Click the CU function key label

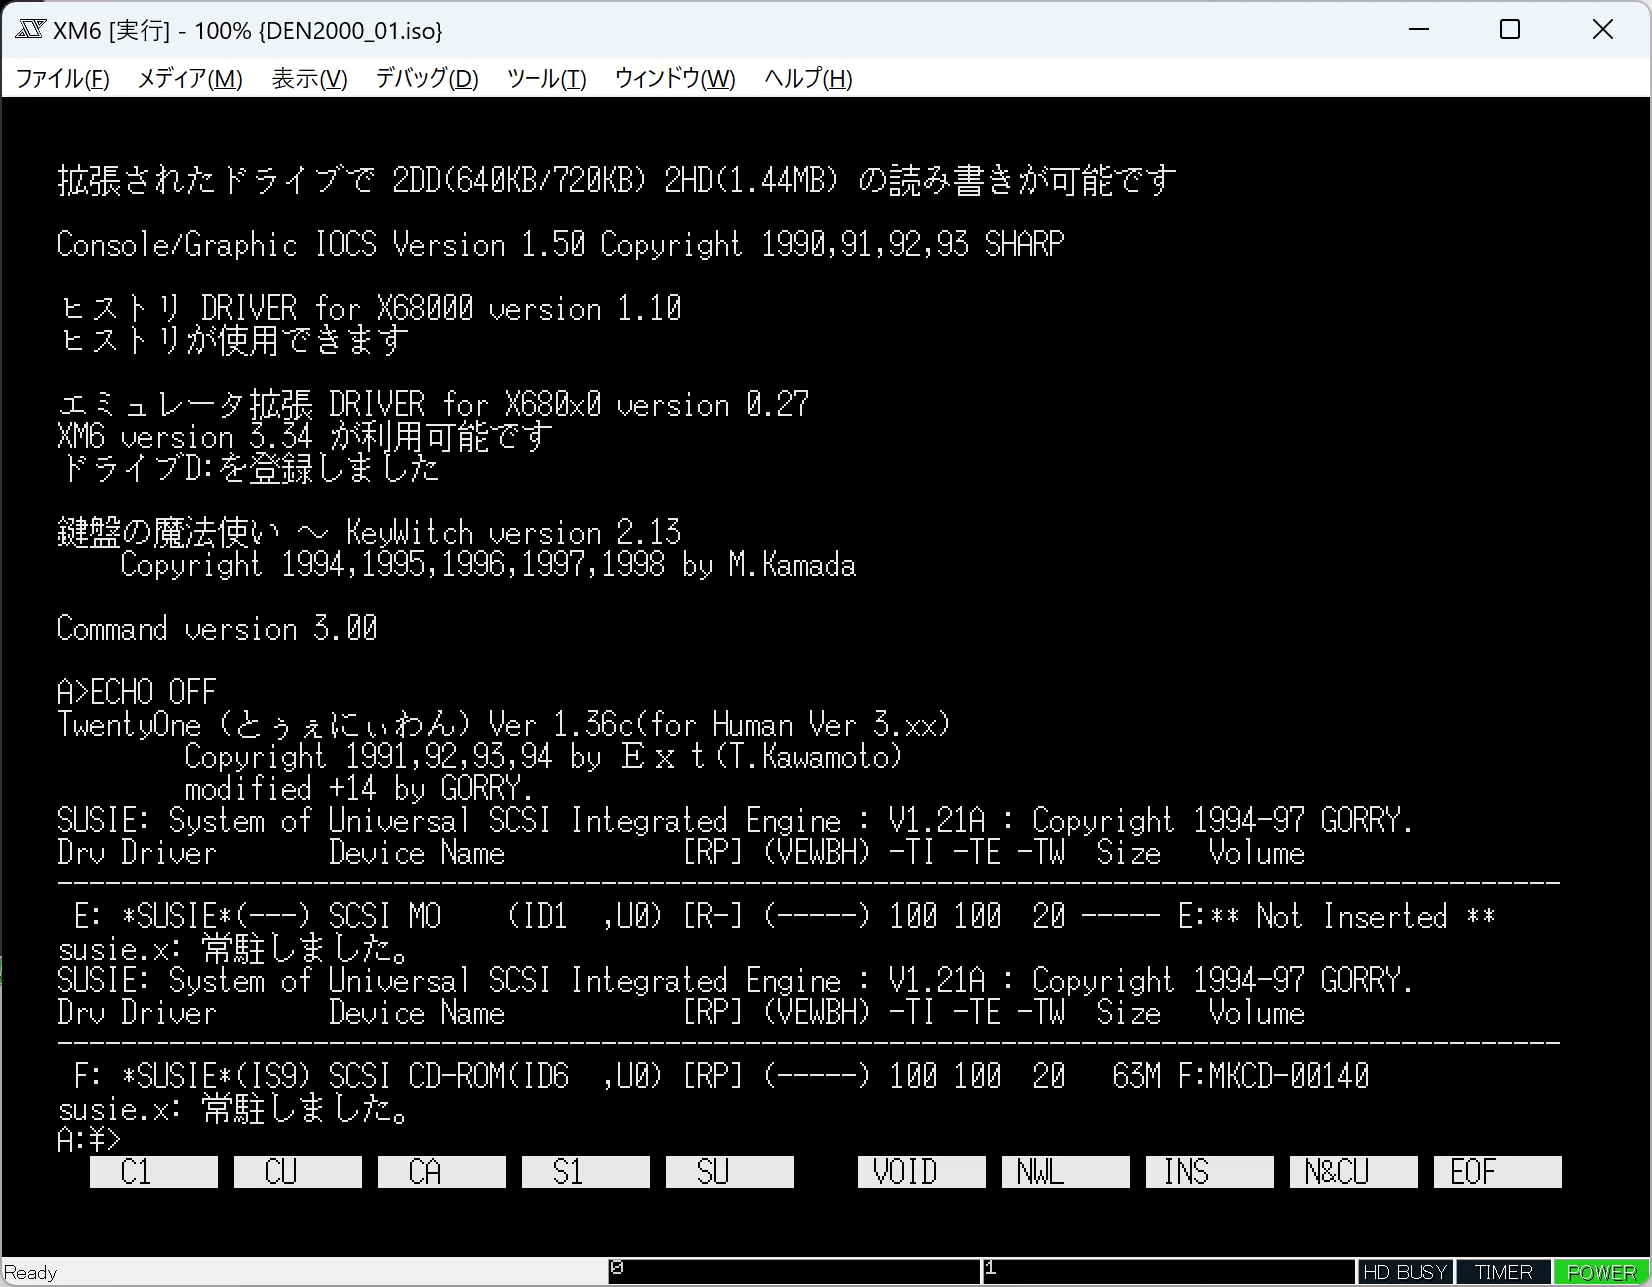coord(298,1172)
